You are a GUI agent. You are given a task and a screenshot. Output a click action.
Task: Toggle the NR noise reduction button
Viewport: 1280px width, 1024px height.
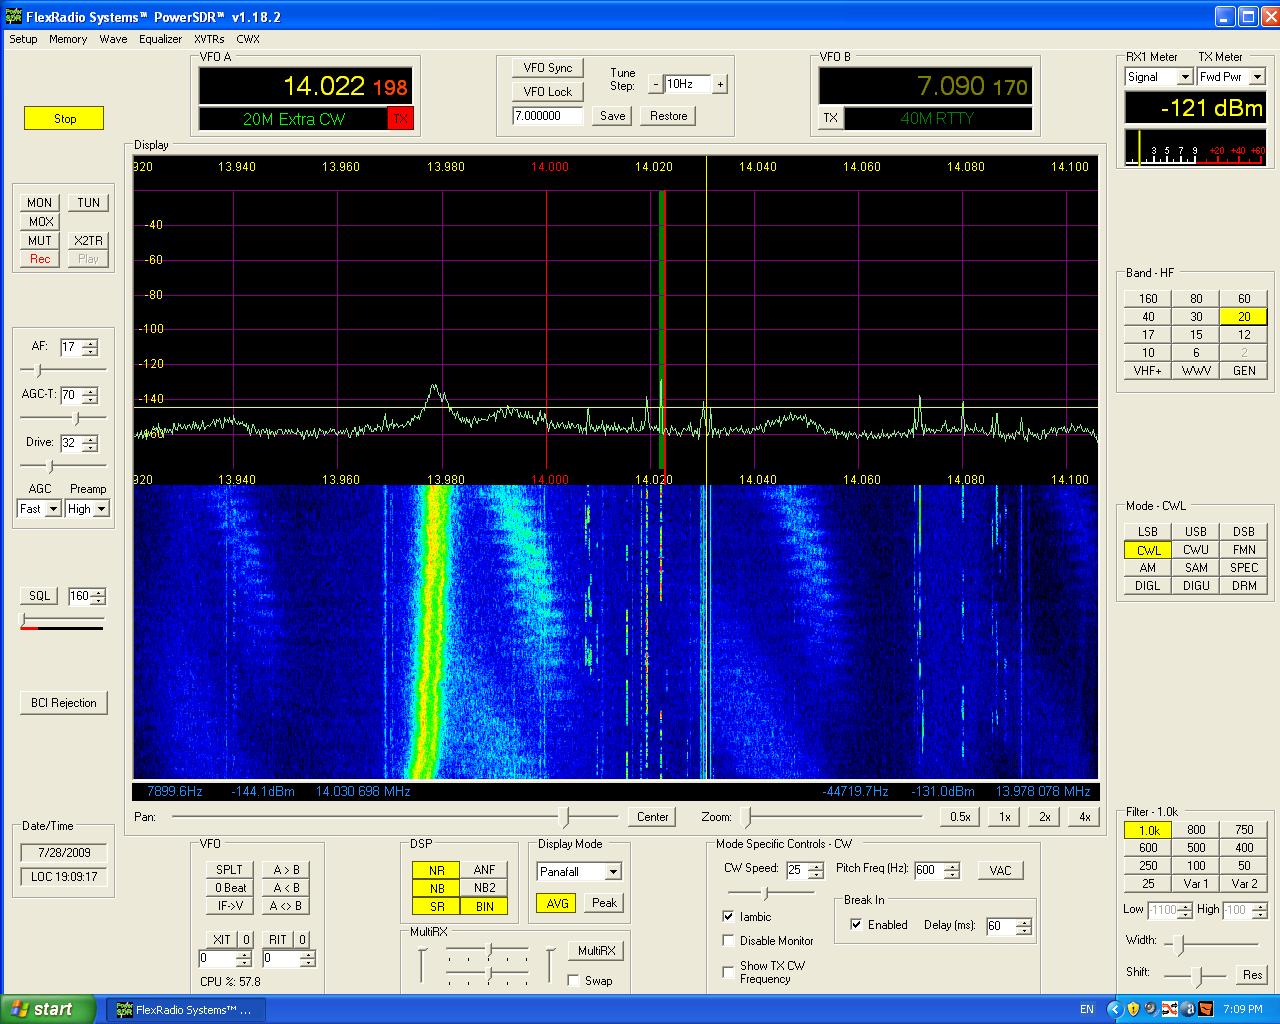click(x=436, y=870)
